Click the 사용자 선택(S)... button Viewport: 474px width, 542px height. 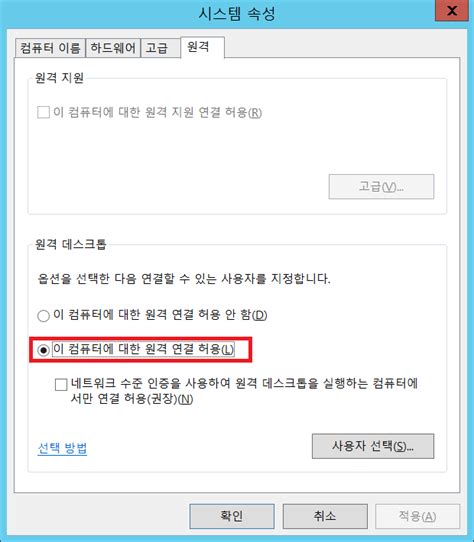pos(373,446)
